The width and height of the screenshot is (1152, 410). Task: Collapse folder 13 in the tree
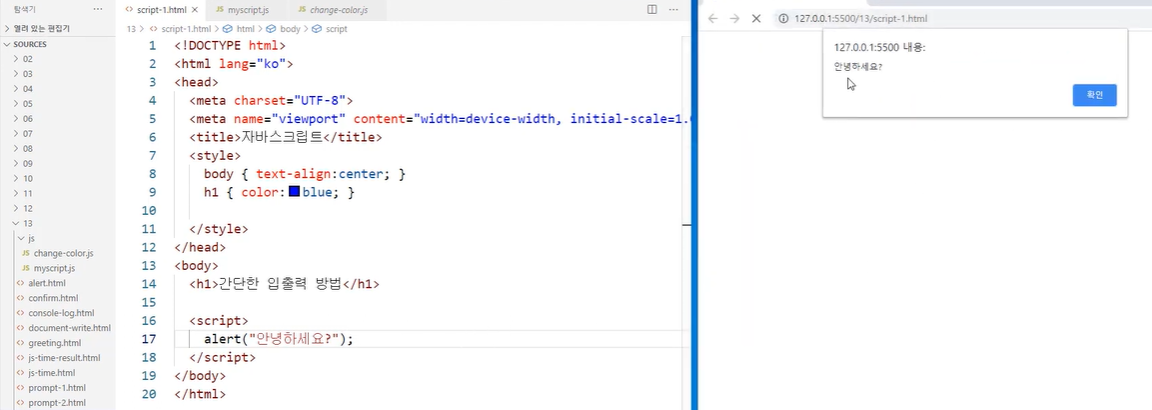pos(57,223)
